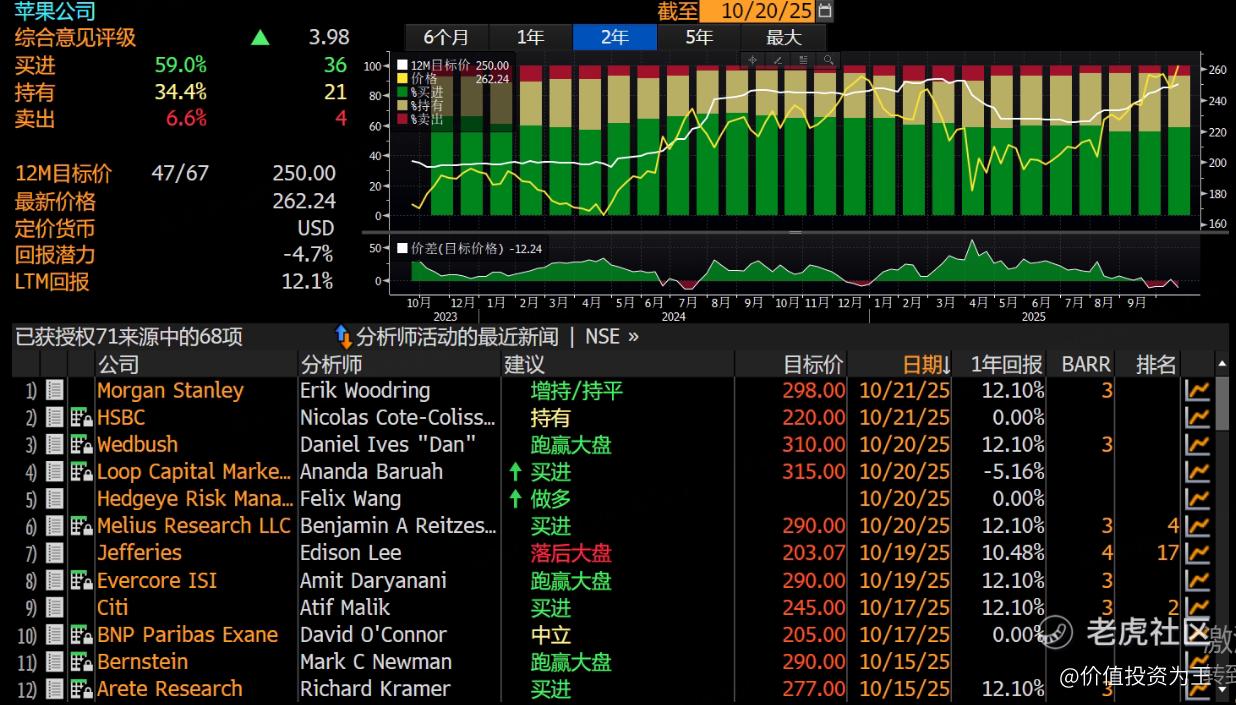Open the Loop Capital Markets company link

coord(194,471)
